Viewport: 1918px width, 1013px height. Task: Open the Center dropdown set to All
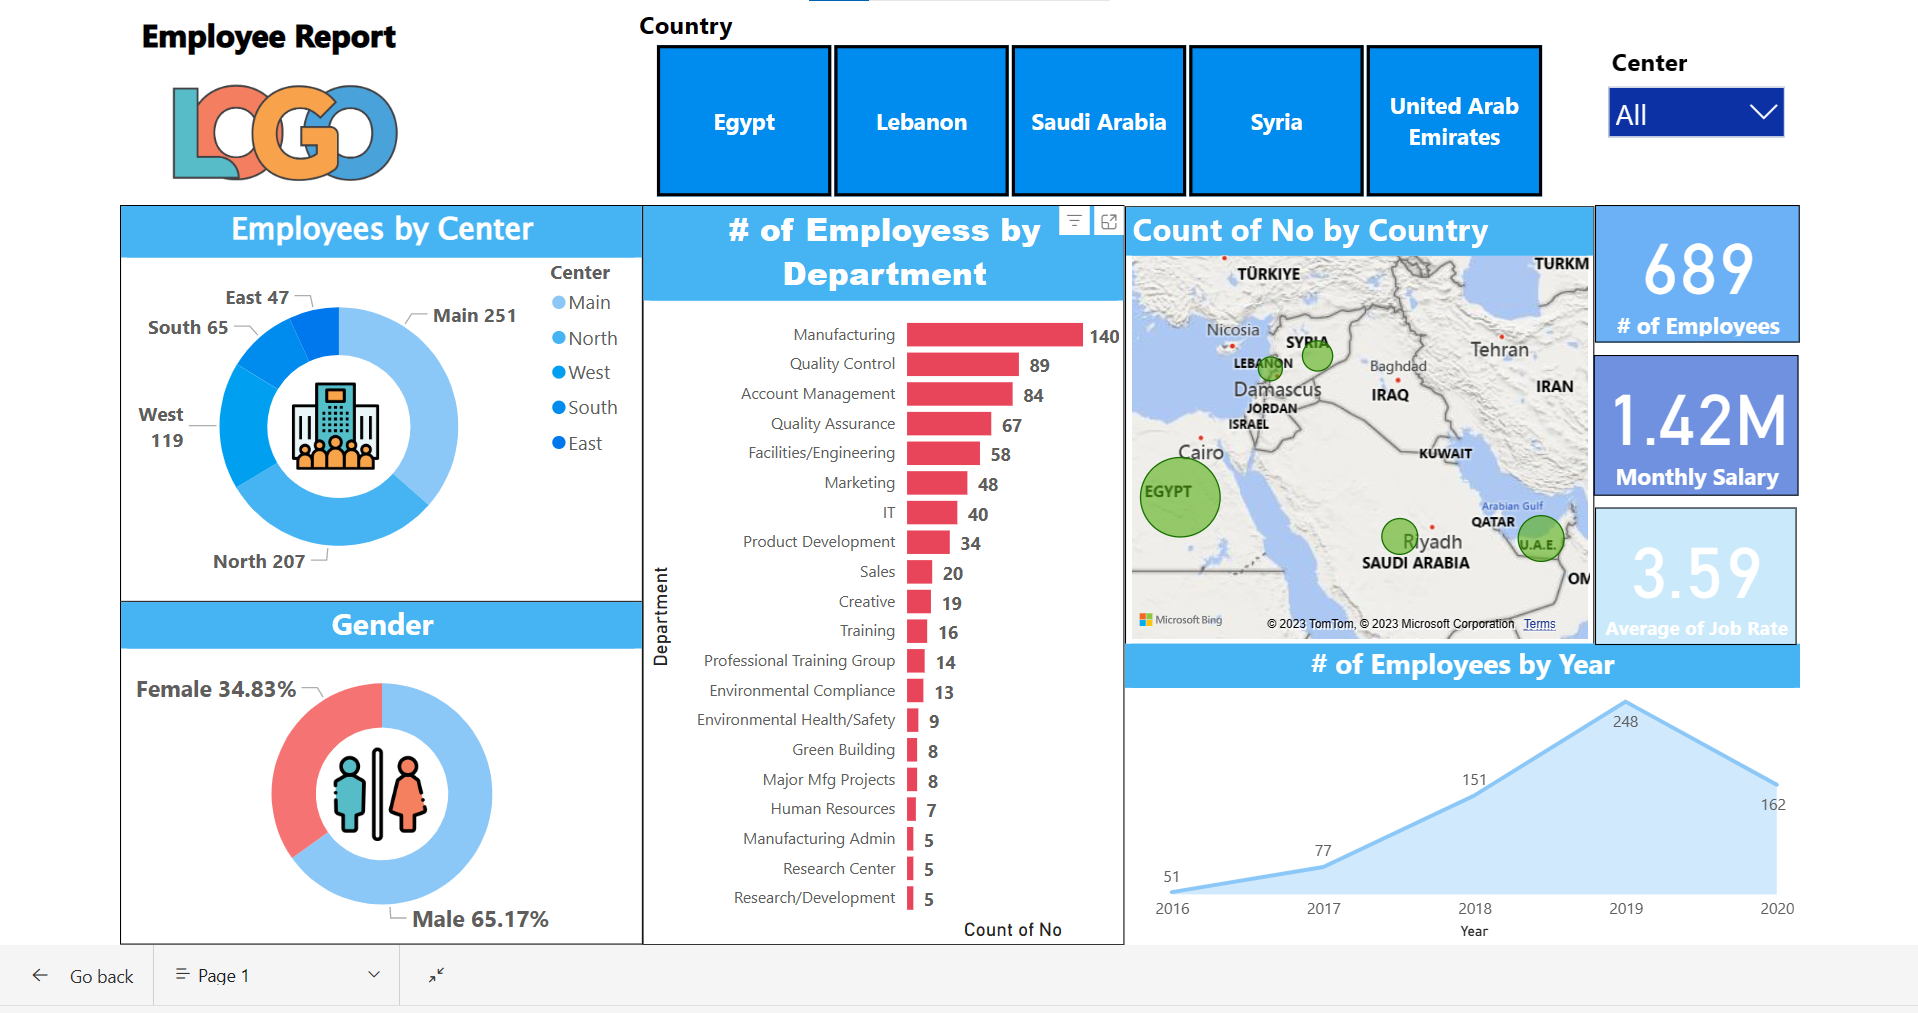[x=1695, y=112]
